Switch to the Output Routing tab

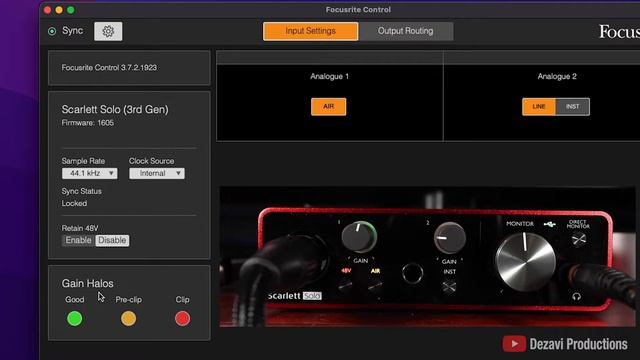[x=406, y=31]
